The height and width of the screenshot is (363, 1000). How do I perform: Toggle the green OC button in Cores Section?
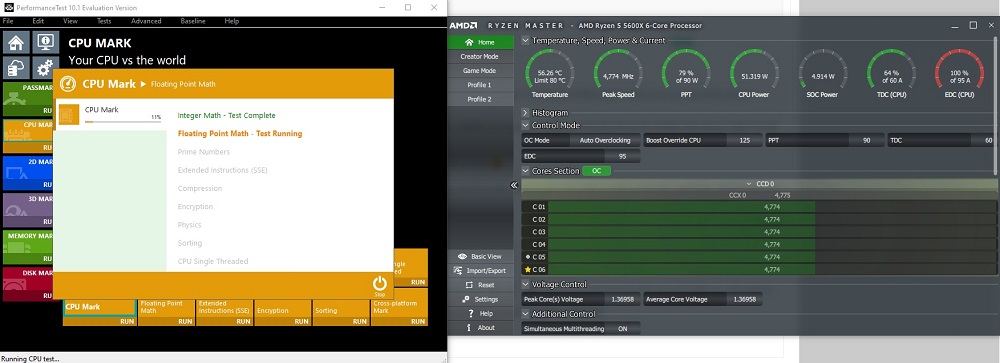(596, 171)
